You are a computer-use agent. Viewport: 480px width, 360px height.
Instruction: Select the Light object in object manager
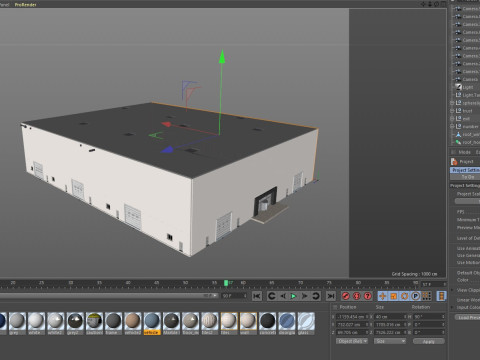pos(468,87)
